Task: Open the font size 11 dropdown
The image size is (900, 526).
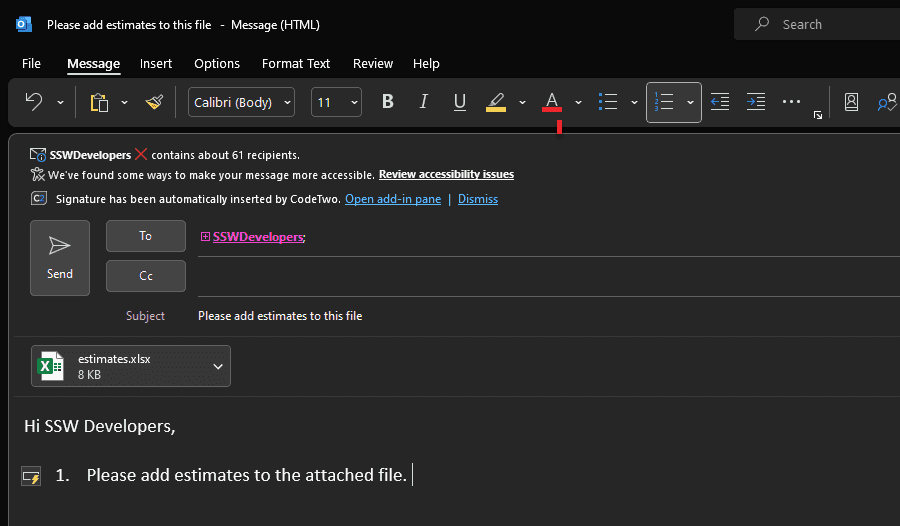Action: click(x=336, y=102)
